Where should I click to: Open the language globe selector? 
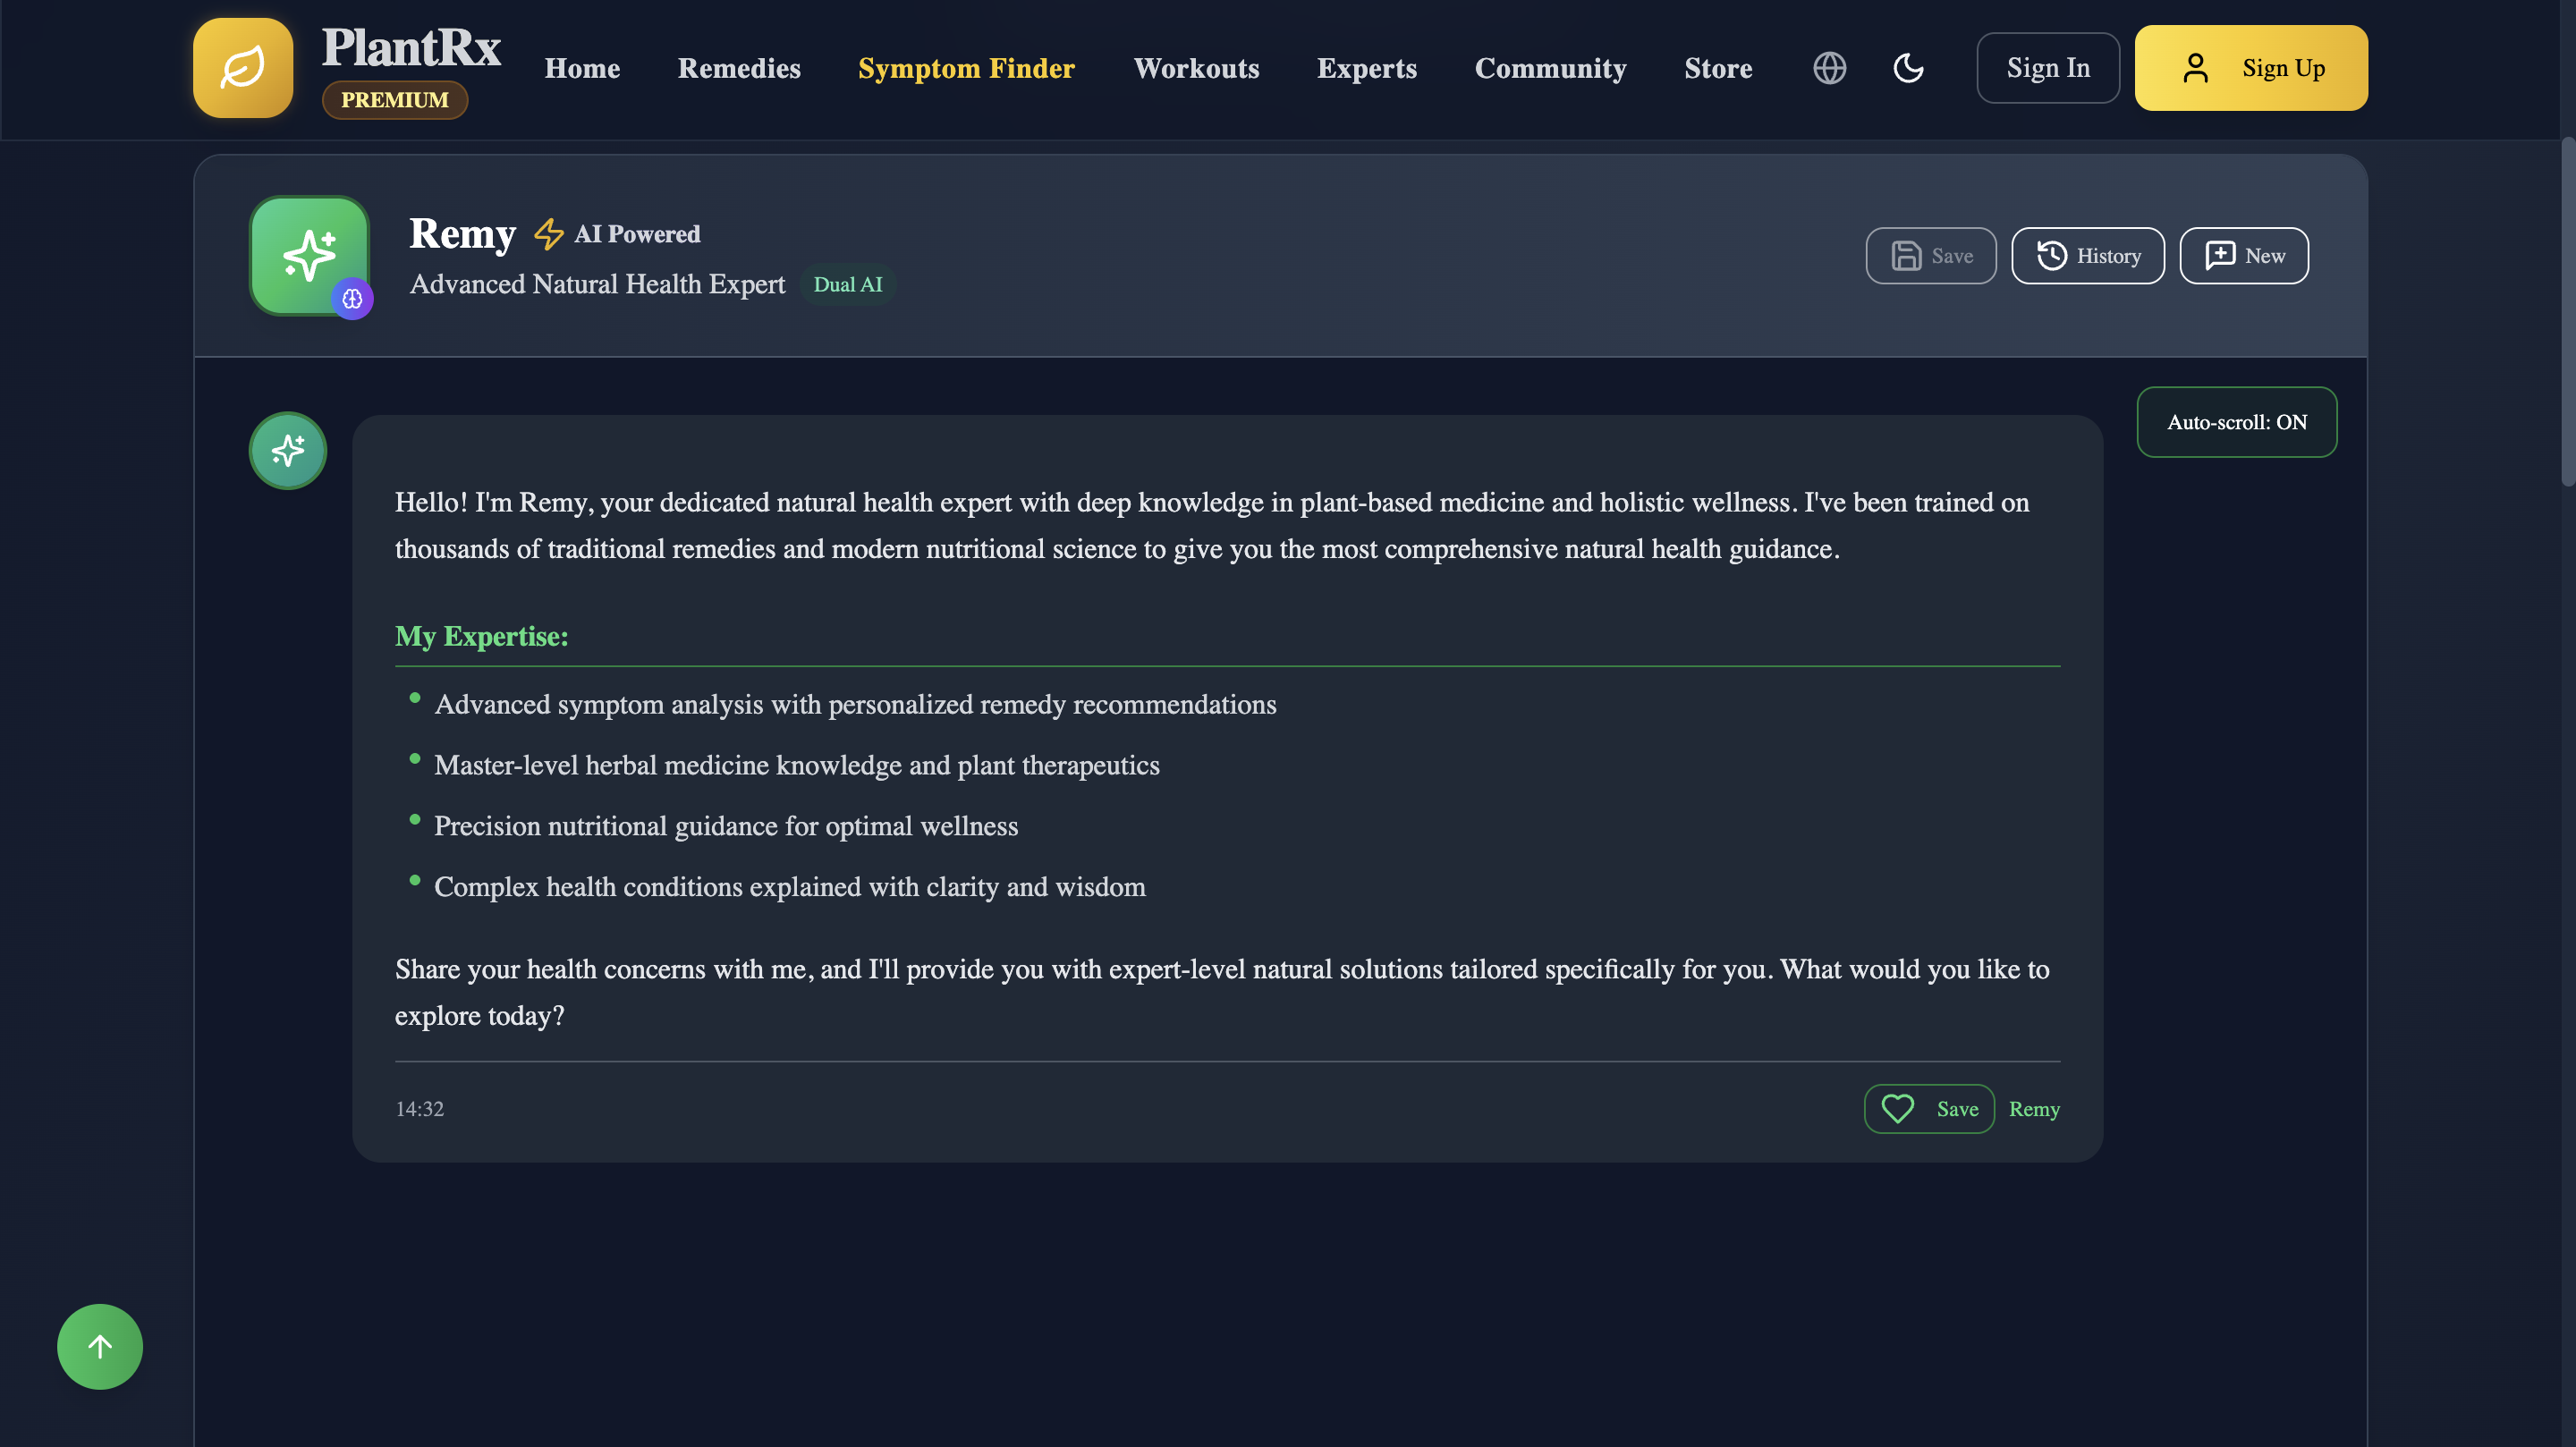(1829, 68)
